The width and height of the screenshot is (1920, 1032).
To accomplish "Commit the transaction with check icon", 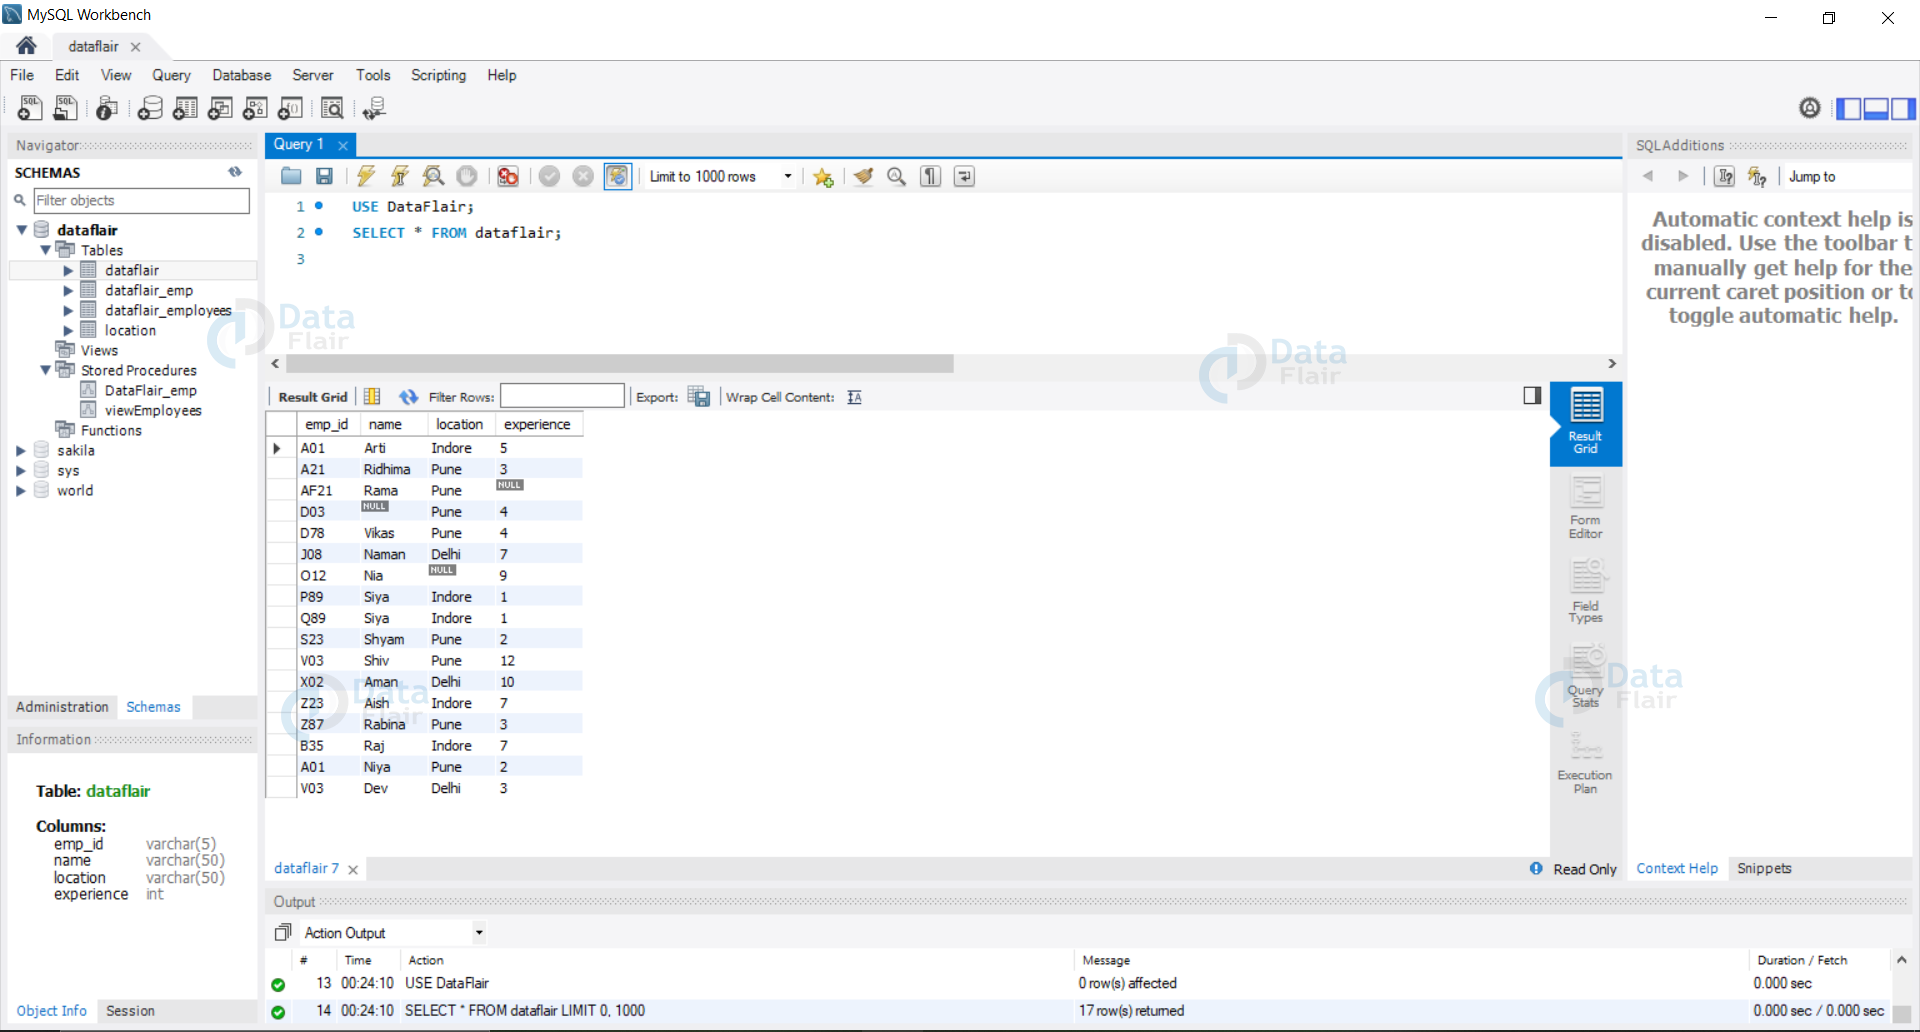I will click(x=549, y=177).
